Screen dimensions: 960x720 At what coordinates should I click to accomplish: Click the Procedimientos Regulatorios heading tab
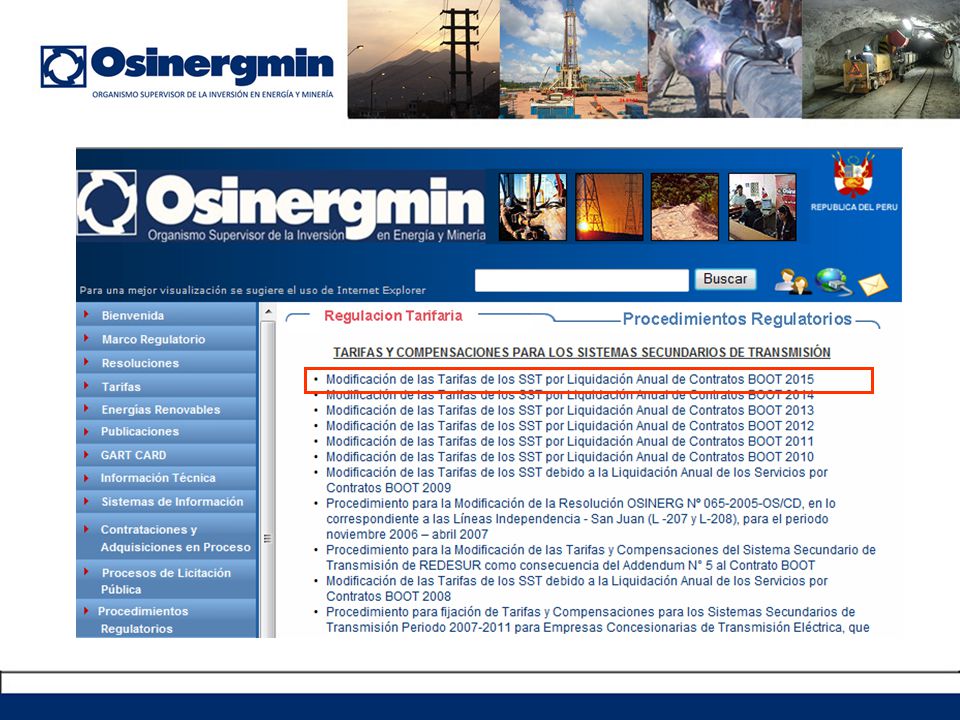coord(737,319)
